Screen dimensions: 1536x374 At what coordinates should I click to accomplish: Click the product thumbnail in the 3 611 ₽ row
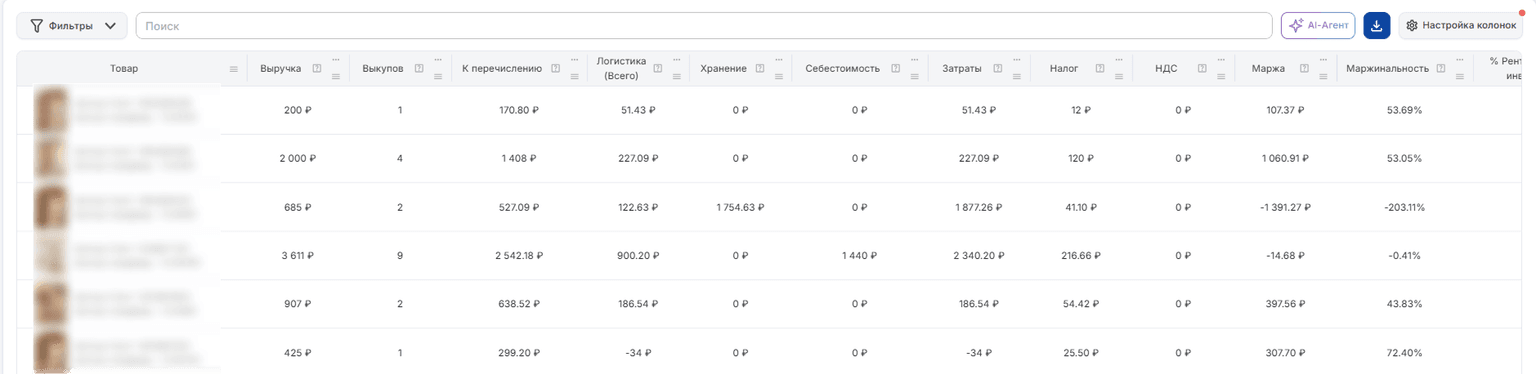52,256
